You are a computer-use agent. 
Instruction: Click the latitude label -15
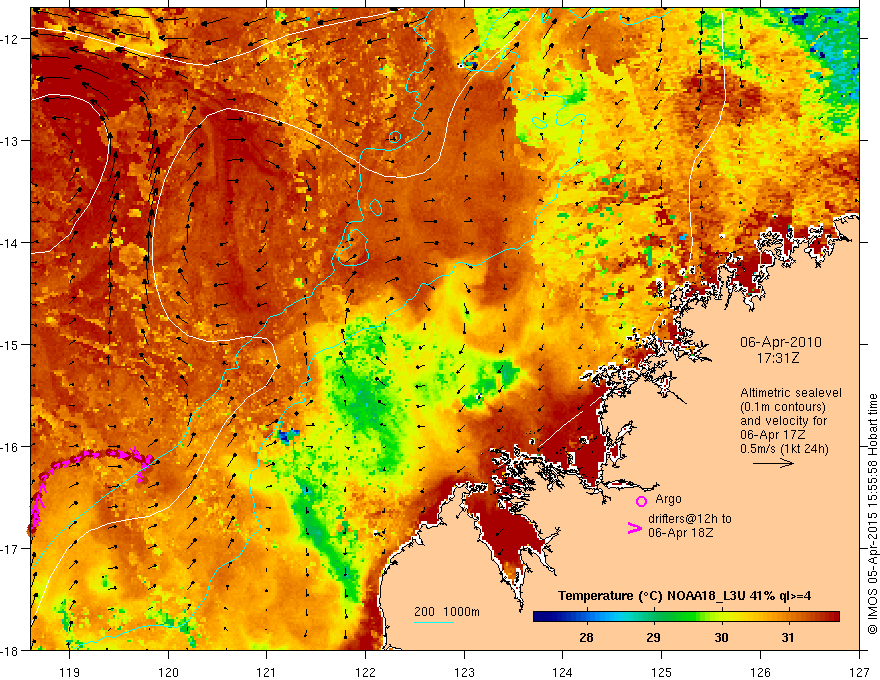click(11, 344)
